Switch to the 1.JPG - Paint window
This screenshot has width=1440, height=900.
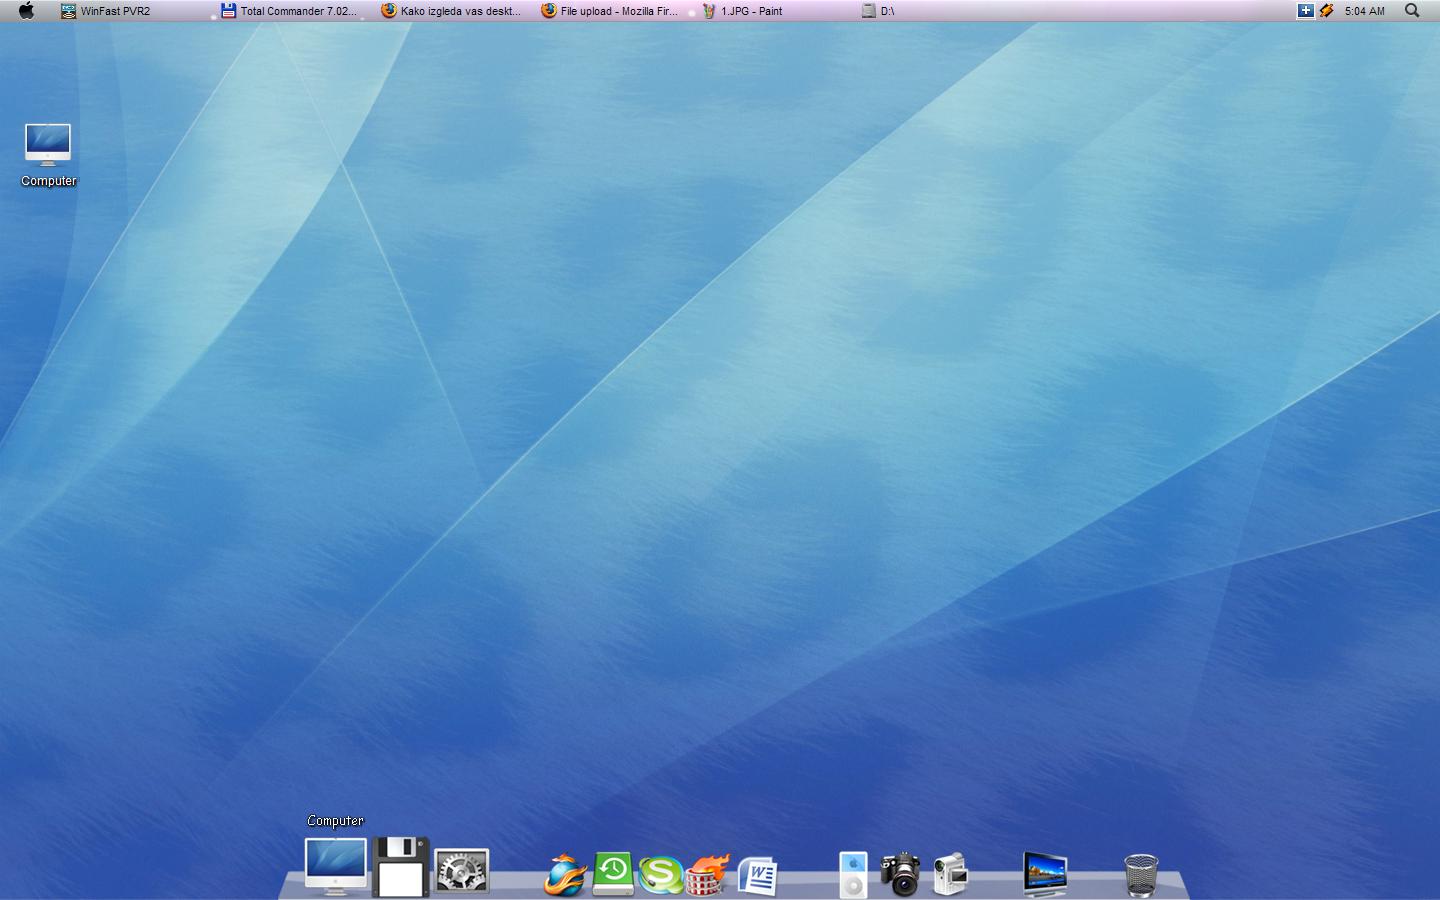point(742,11)
